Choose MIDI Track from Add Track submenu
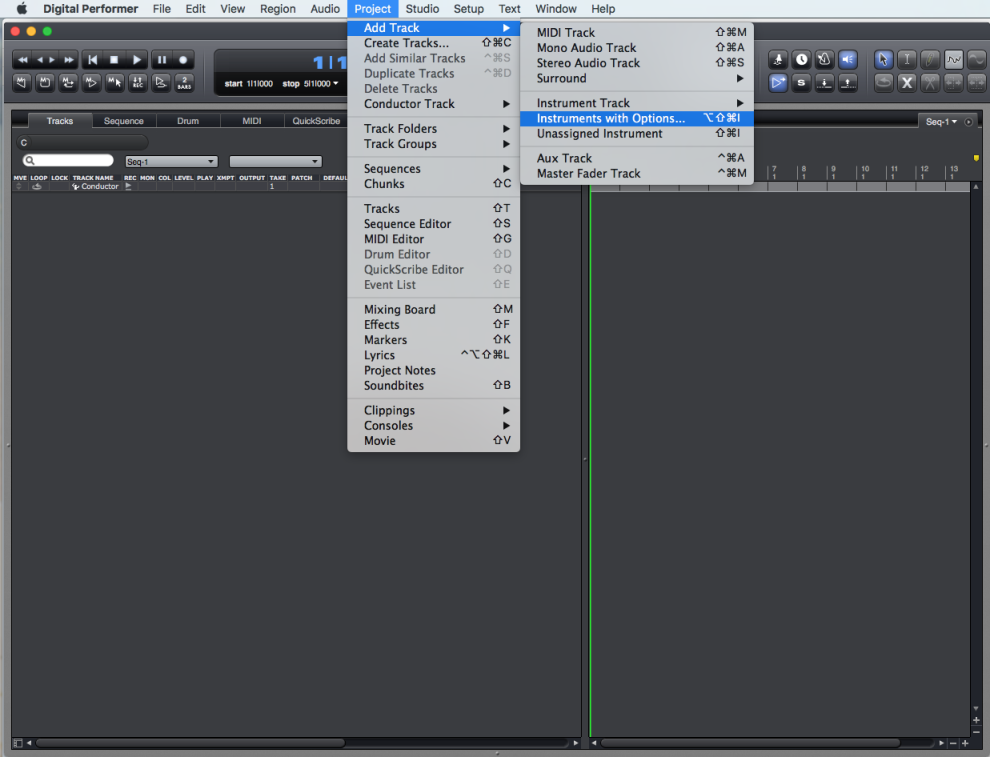 [x=637, y=32]
